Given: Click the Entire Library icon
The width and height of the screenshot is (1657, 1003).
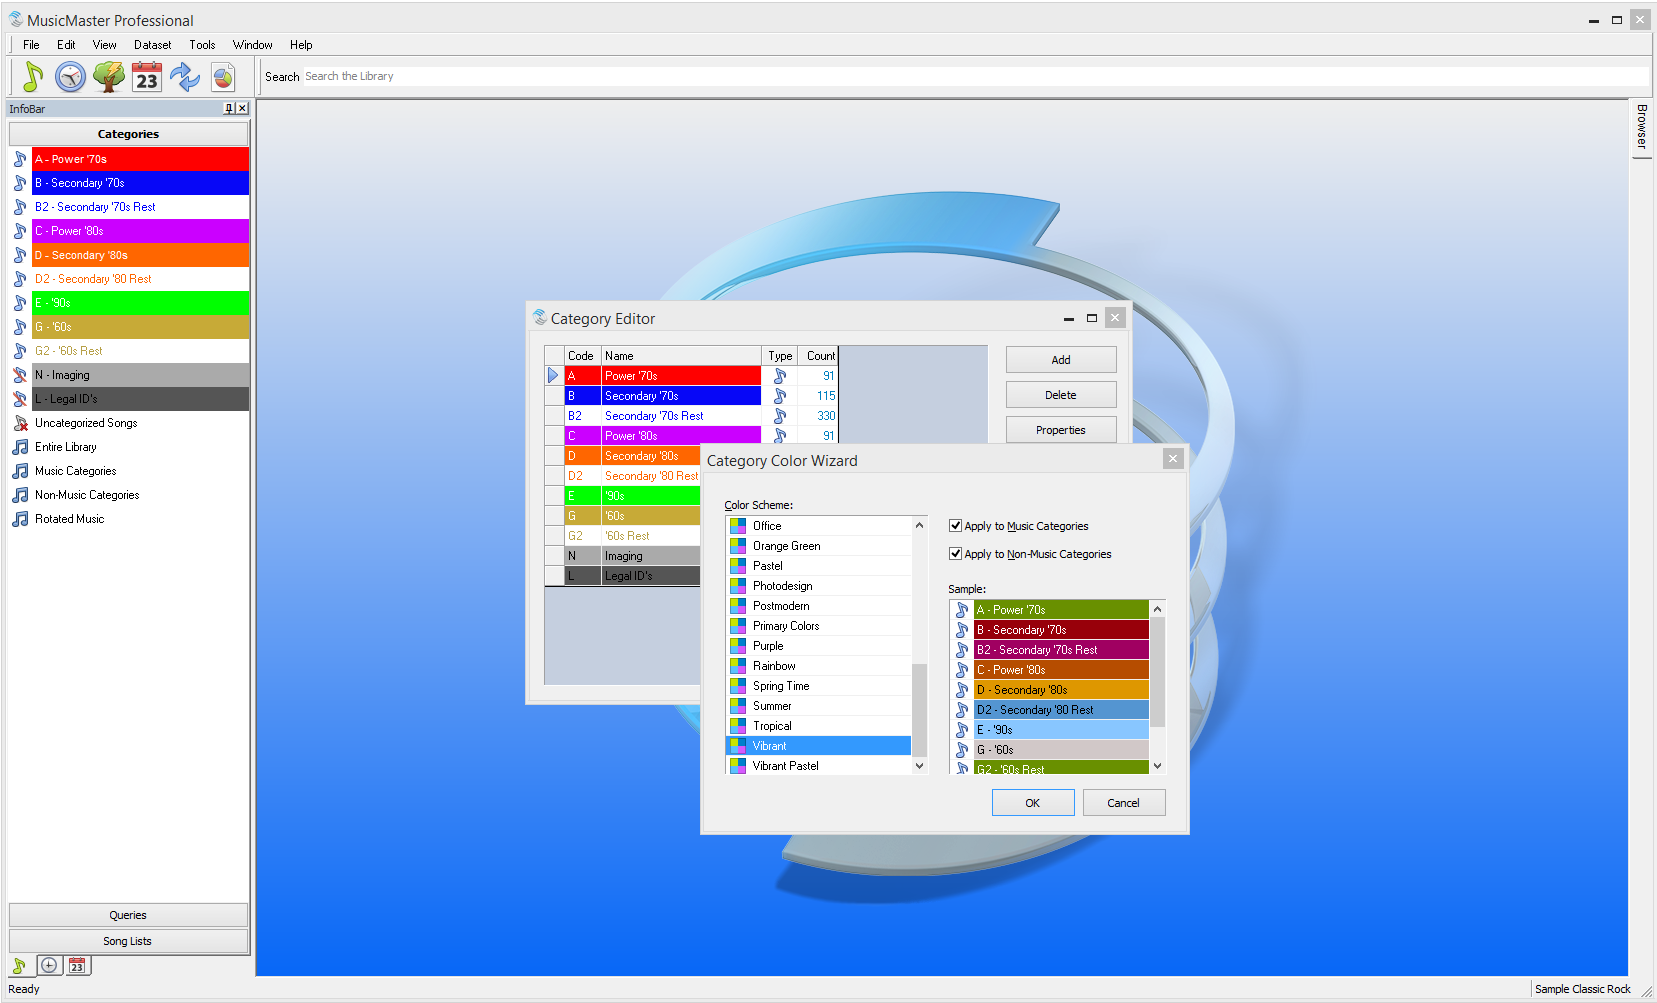Looking at the screenshot, I should pyautogui.click(x=20, y=447).
